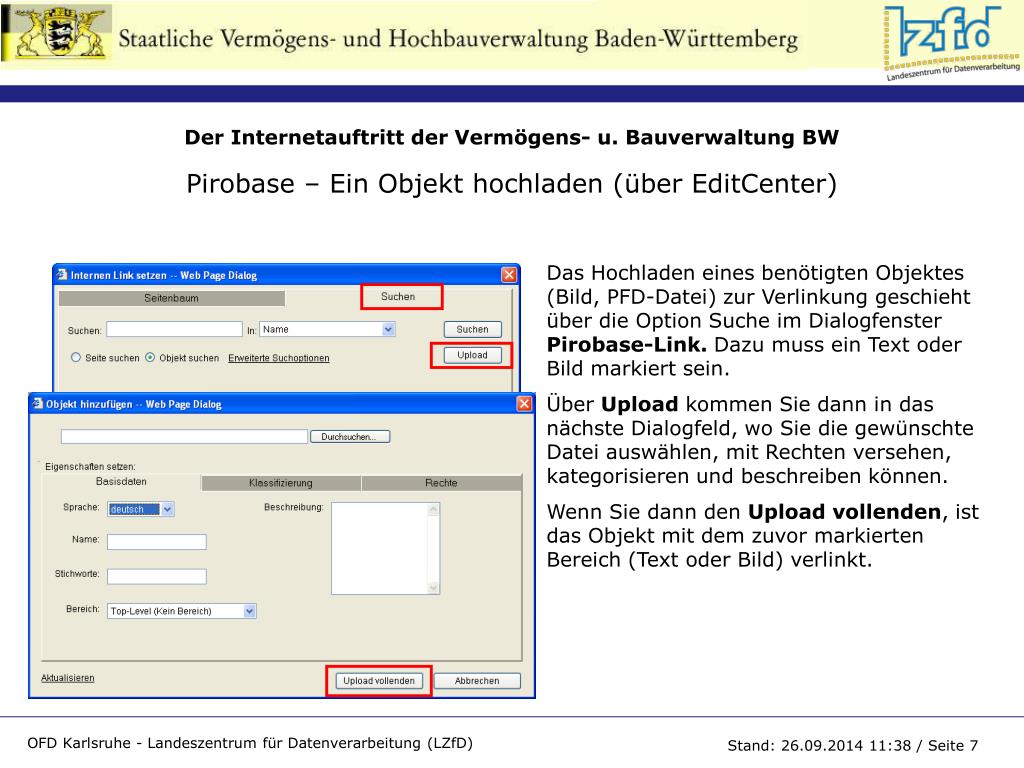Click the file path field beside Durchsuchen

pos(184,437)
